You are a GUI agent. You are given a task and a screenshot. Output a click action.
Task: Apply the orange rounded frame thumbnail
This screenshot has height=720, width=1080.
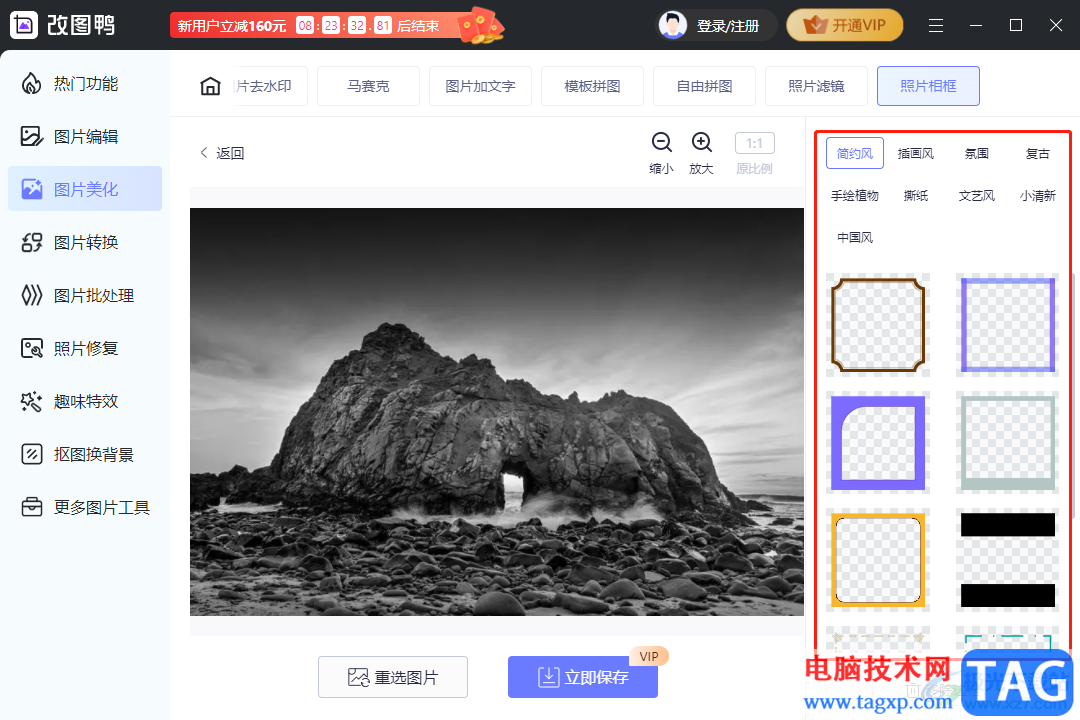point(878,559)
